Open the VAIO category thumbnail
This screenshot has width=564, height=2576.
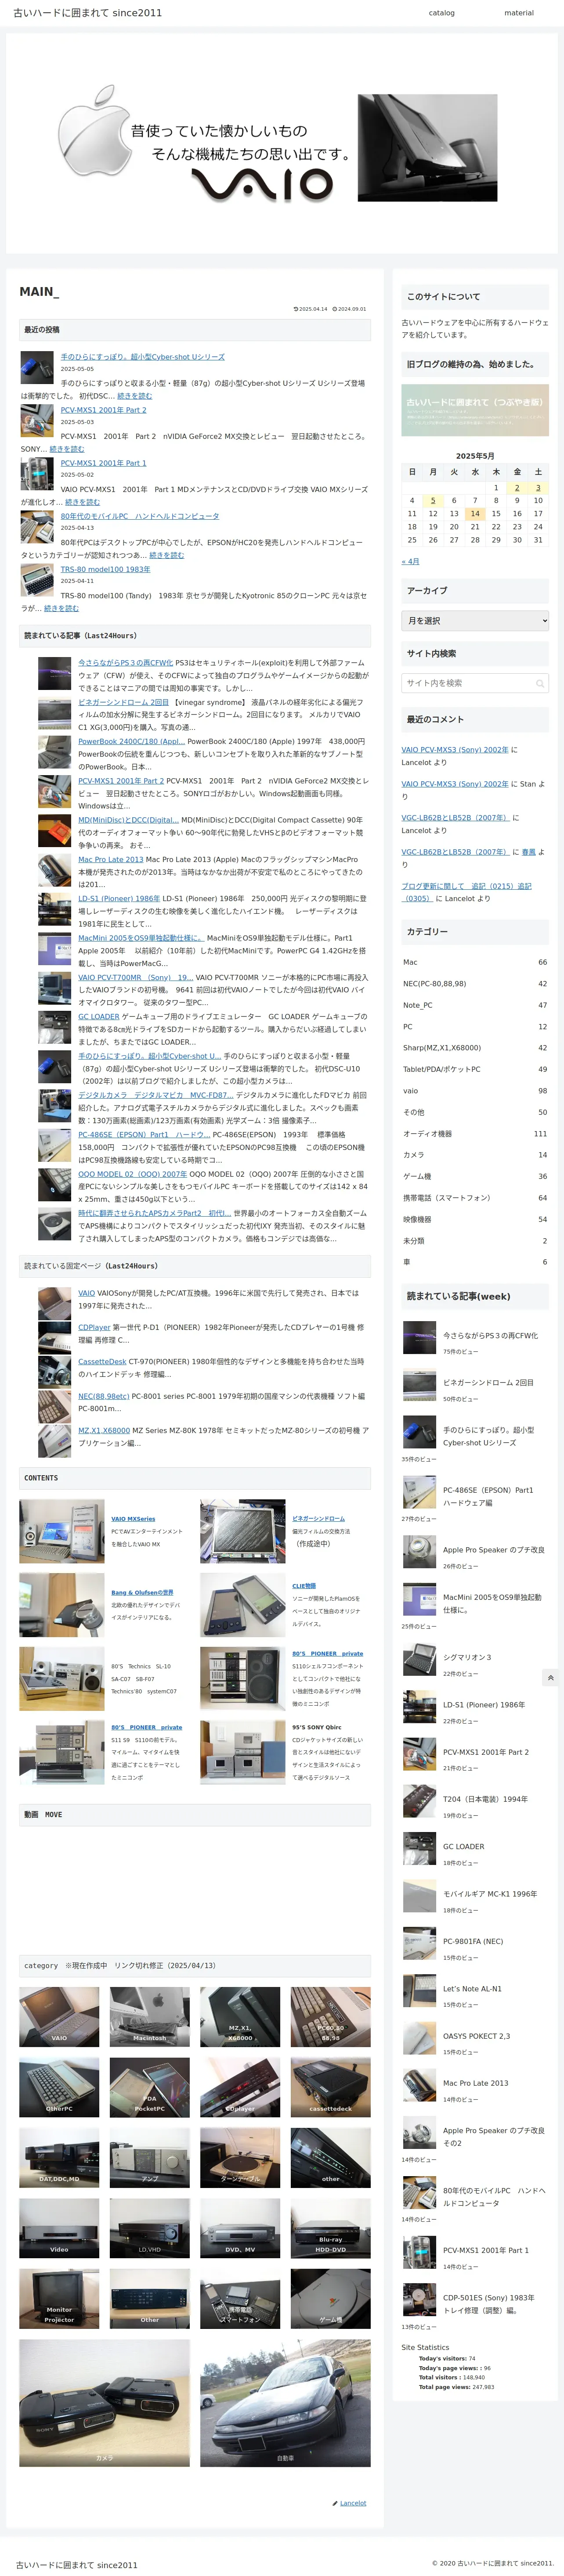59,2016
